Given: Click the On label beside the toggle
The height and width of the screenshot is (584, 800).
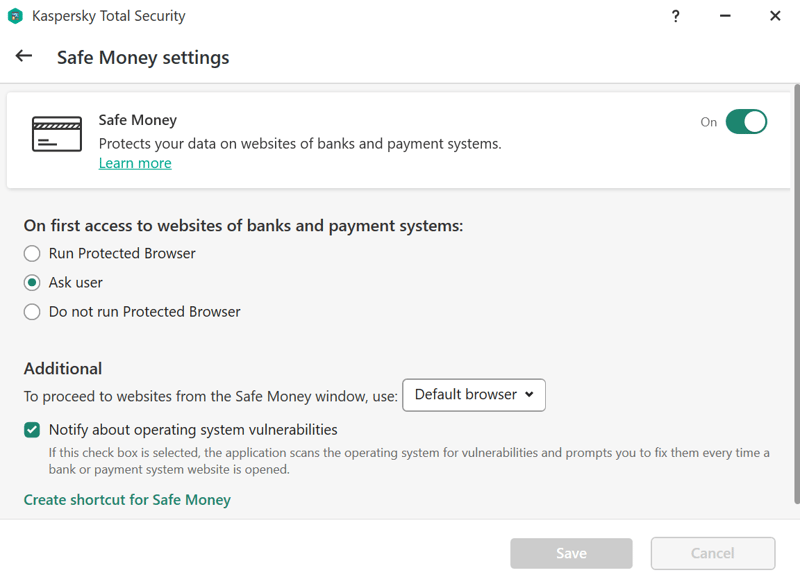Looking at the screenshot, I should pos(708,122).
